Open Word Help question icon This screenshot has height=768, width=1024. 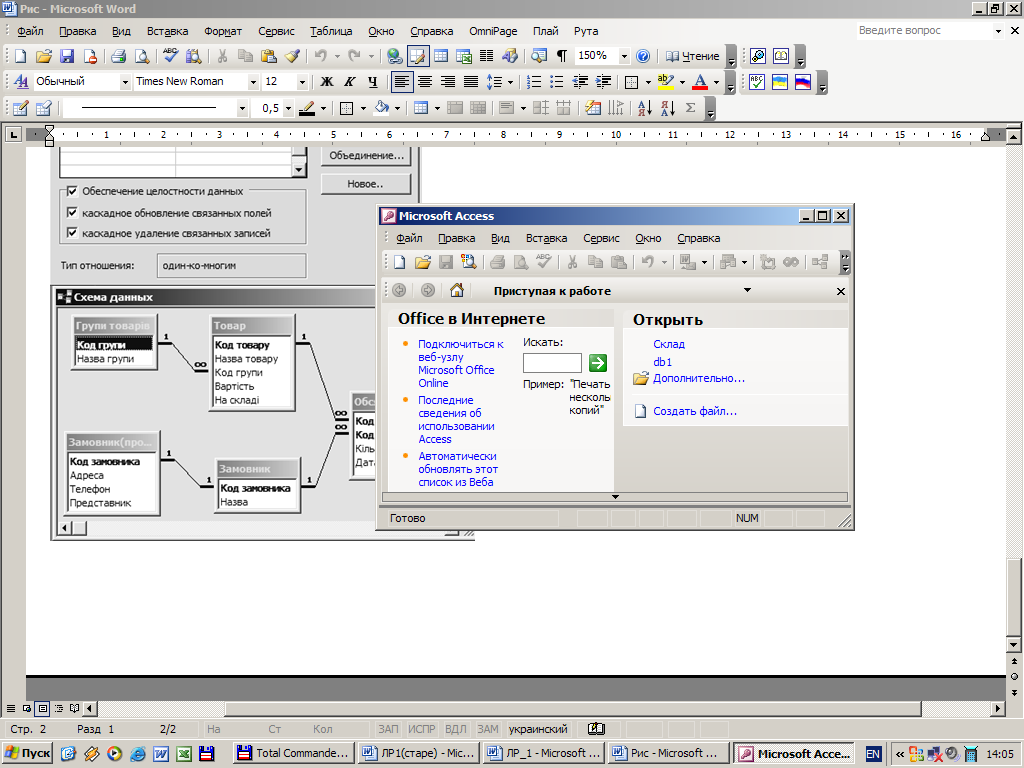pyautogui.click(x=643, y=56)
